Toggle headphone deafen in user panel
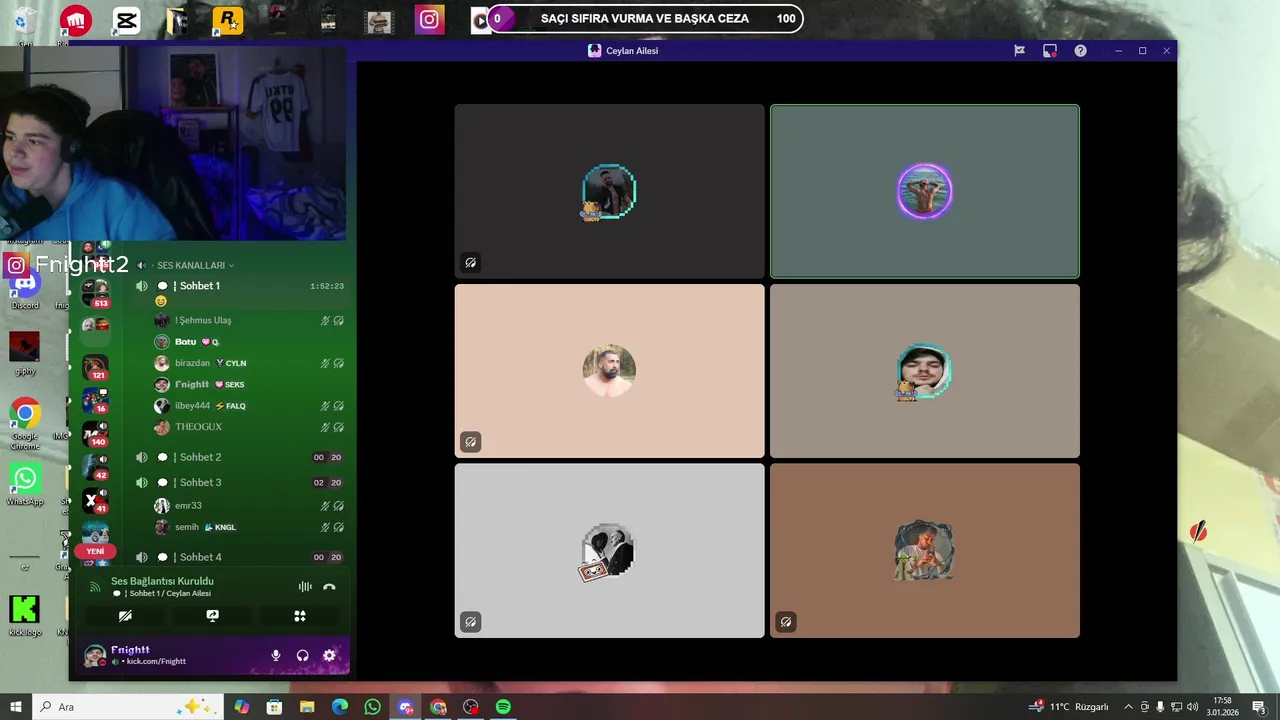1280x720 pixels. pyautogui.click(x=302, y=656)
